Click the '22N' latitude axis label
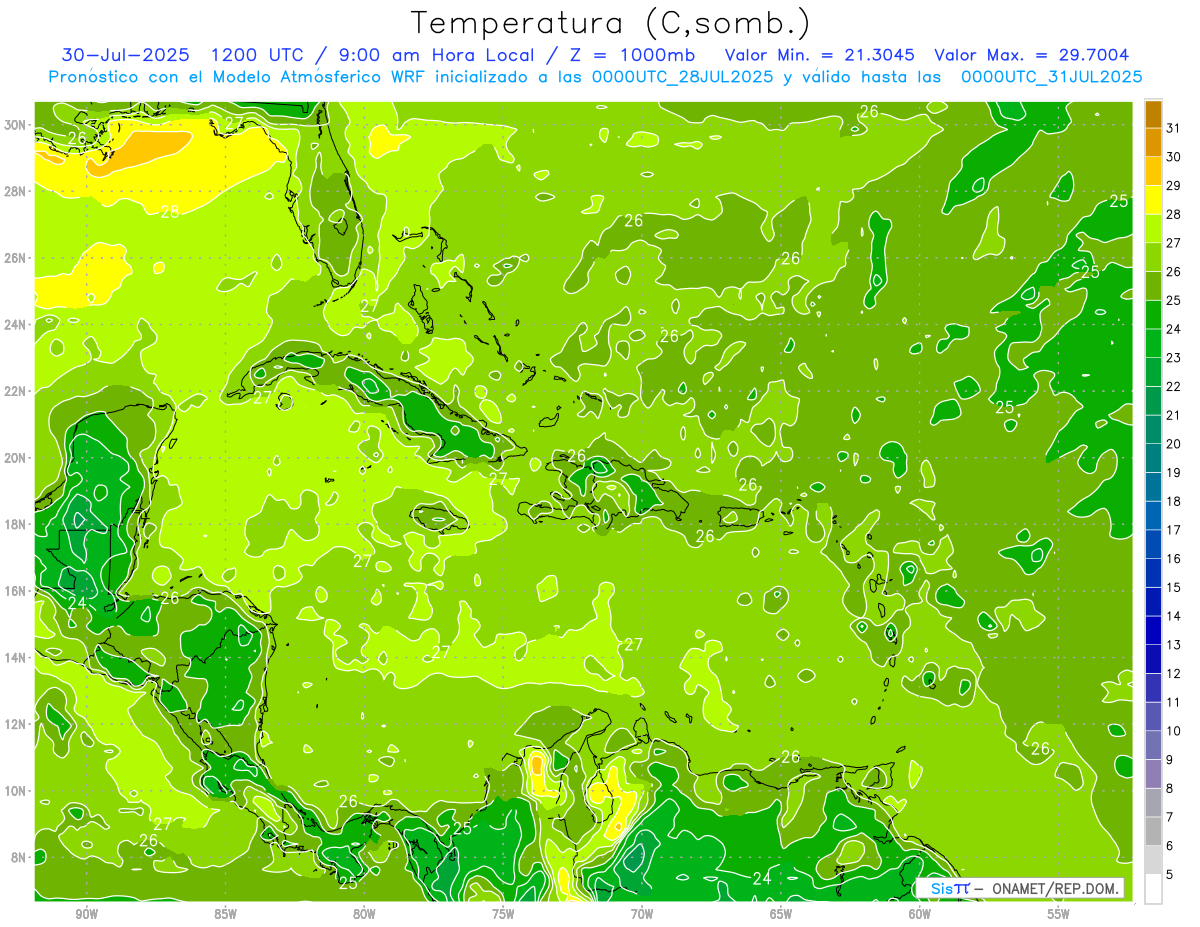Image resolution: width=1200 pixels, height=927 pixels. [15, 391]
